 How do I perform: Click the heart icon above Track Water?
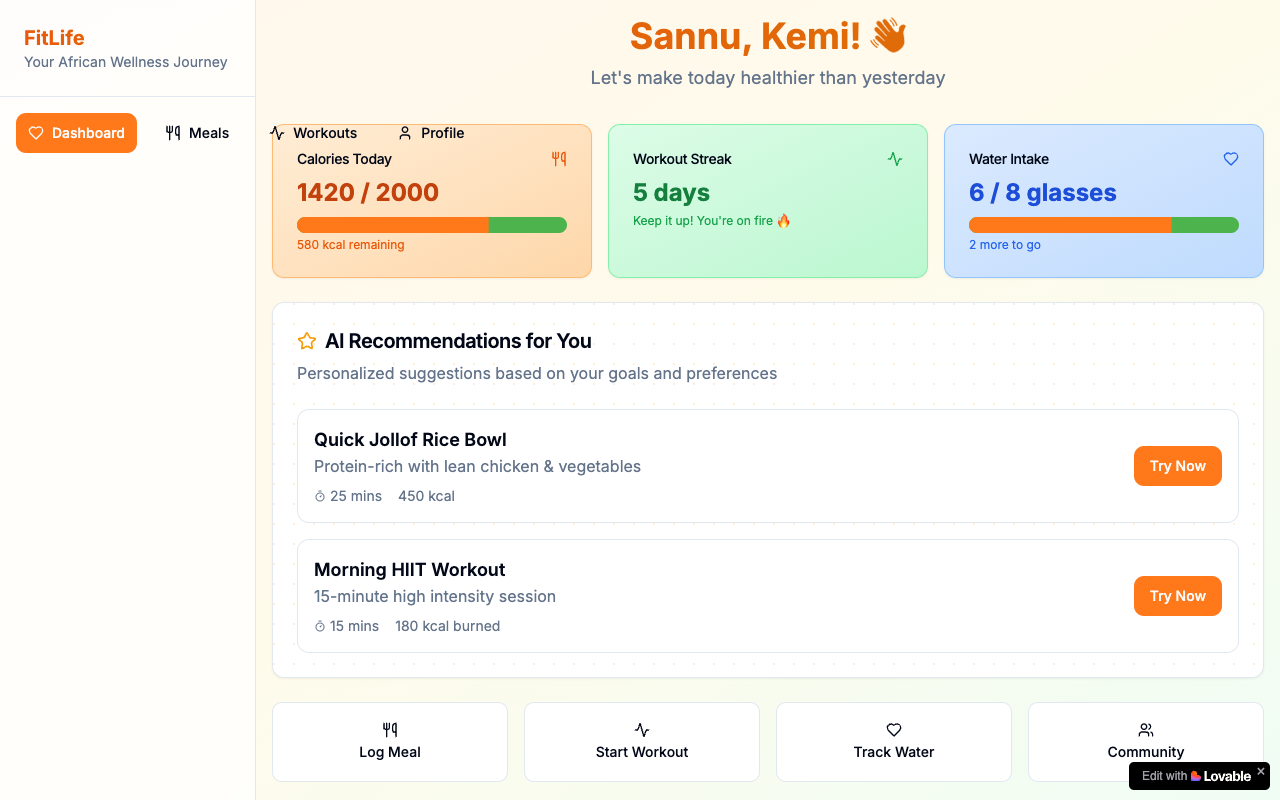tap(893, 730)
